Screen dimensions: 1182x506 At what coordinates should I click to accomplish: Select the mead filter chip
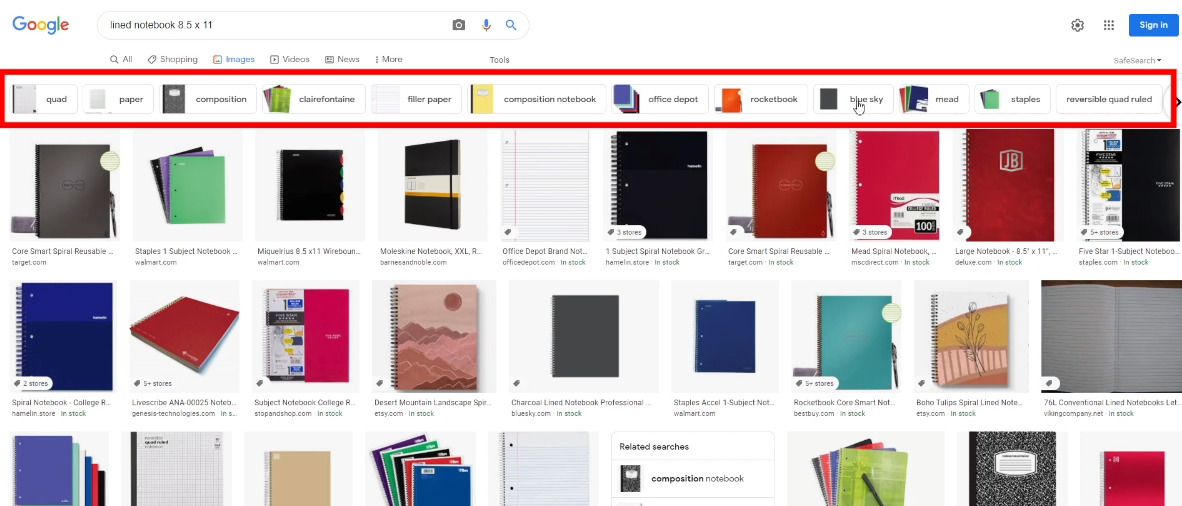(x=934, y=99)
